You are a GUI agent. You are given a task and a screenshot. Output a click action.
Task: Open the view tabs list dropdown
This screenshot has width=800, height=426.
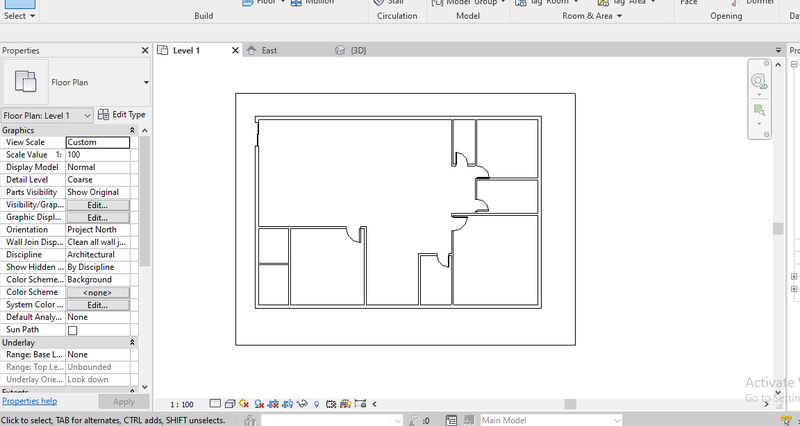(778, 50)
